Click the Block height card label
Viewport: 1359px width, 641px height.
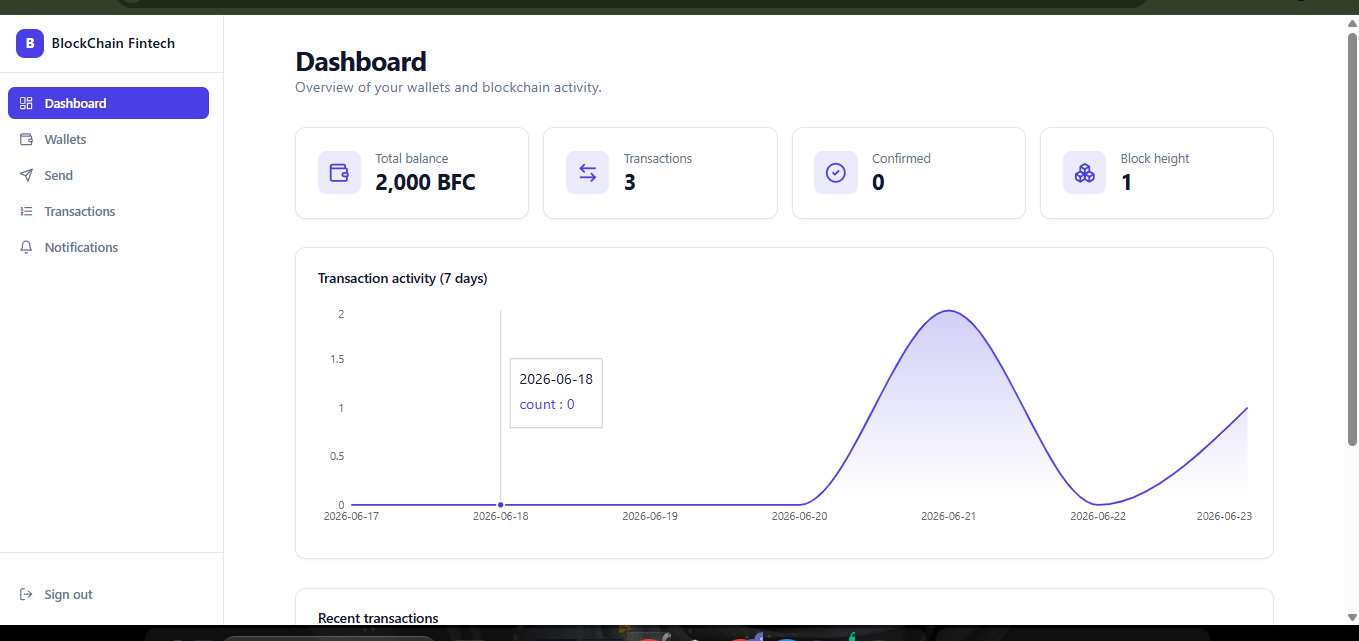pos(1155,158)
